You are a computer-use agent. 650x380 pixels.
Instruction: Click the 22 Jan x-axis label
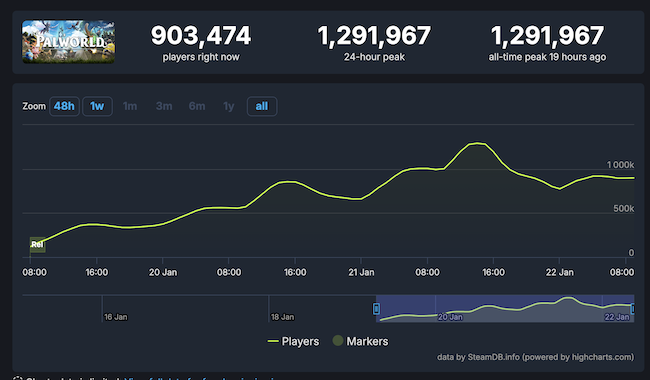560,272
